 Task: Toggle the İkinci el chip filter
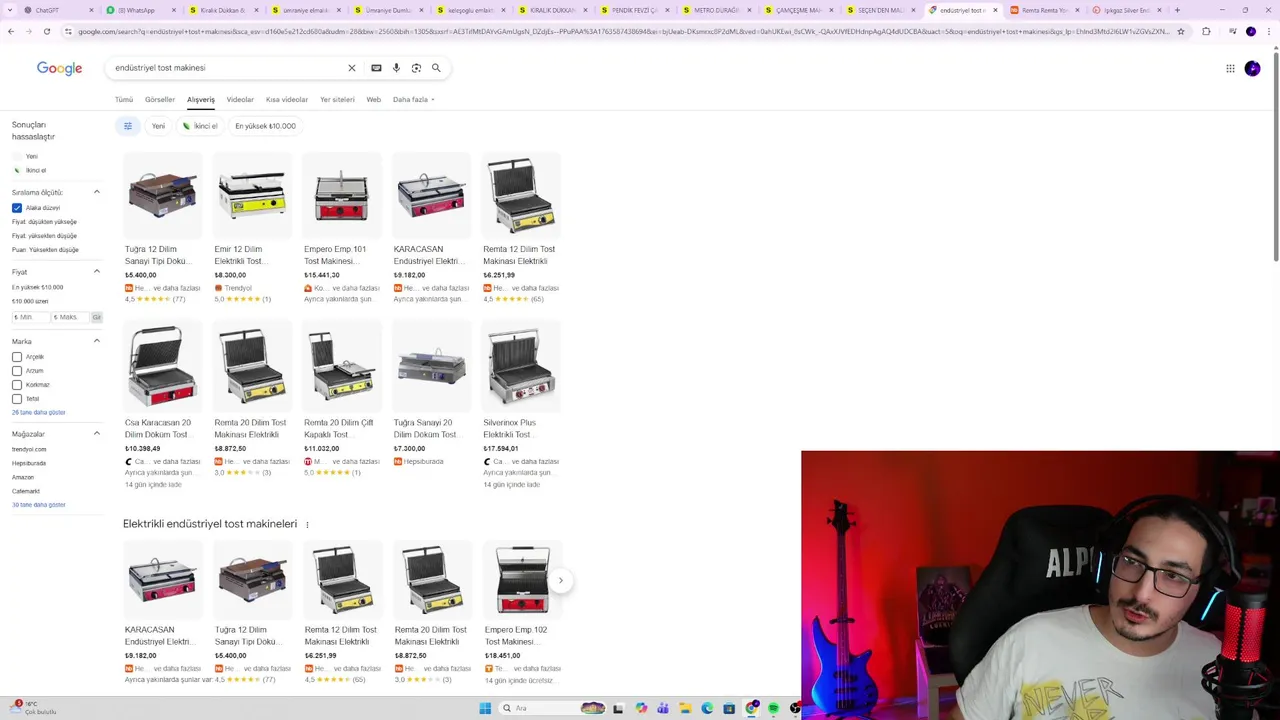(200, 126)
